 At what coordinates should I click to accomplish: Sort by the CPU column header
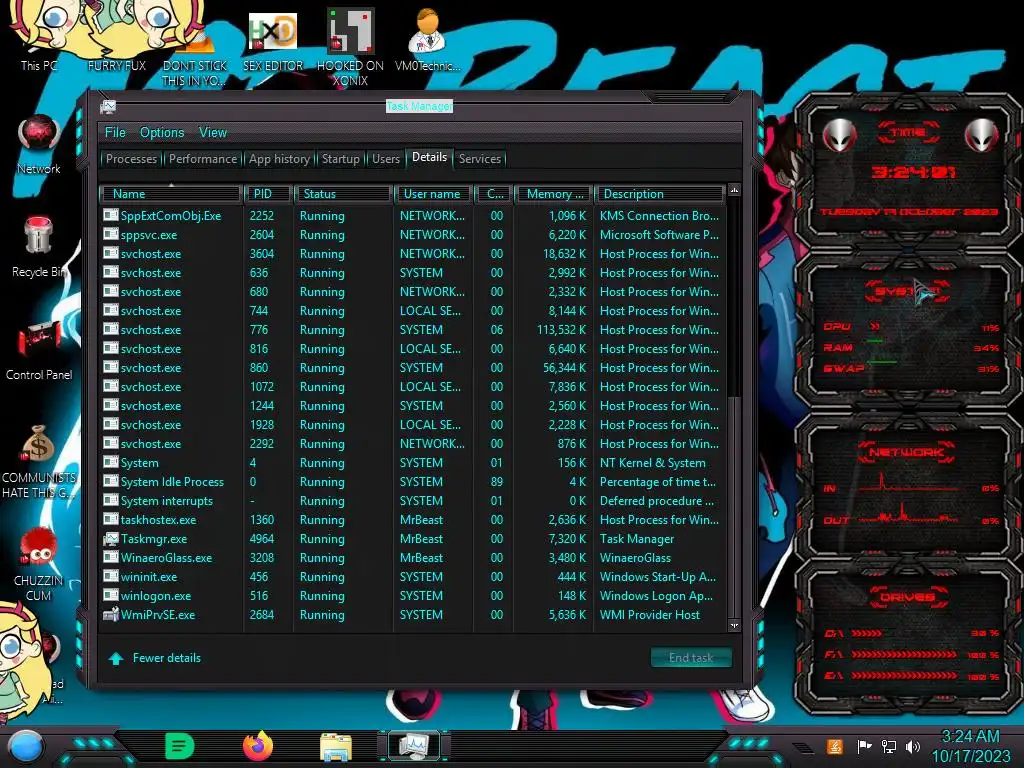494,194
